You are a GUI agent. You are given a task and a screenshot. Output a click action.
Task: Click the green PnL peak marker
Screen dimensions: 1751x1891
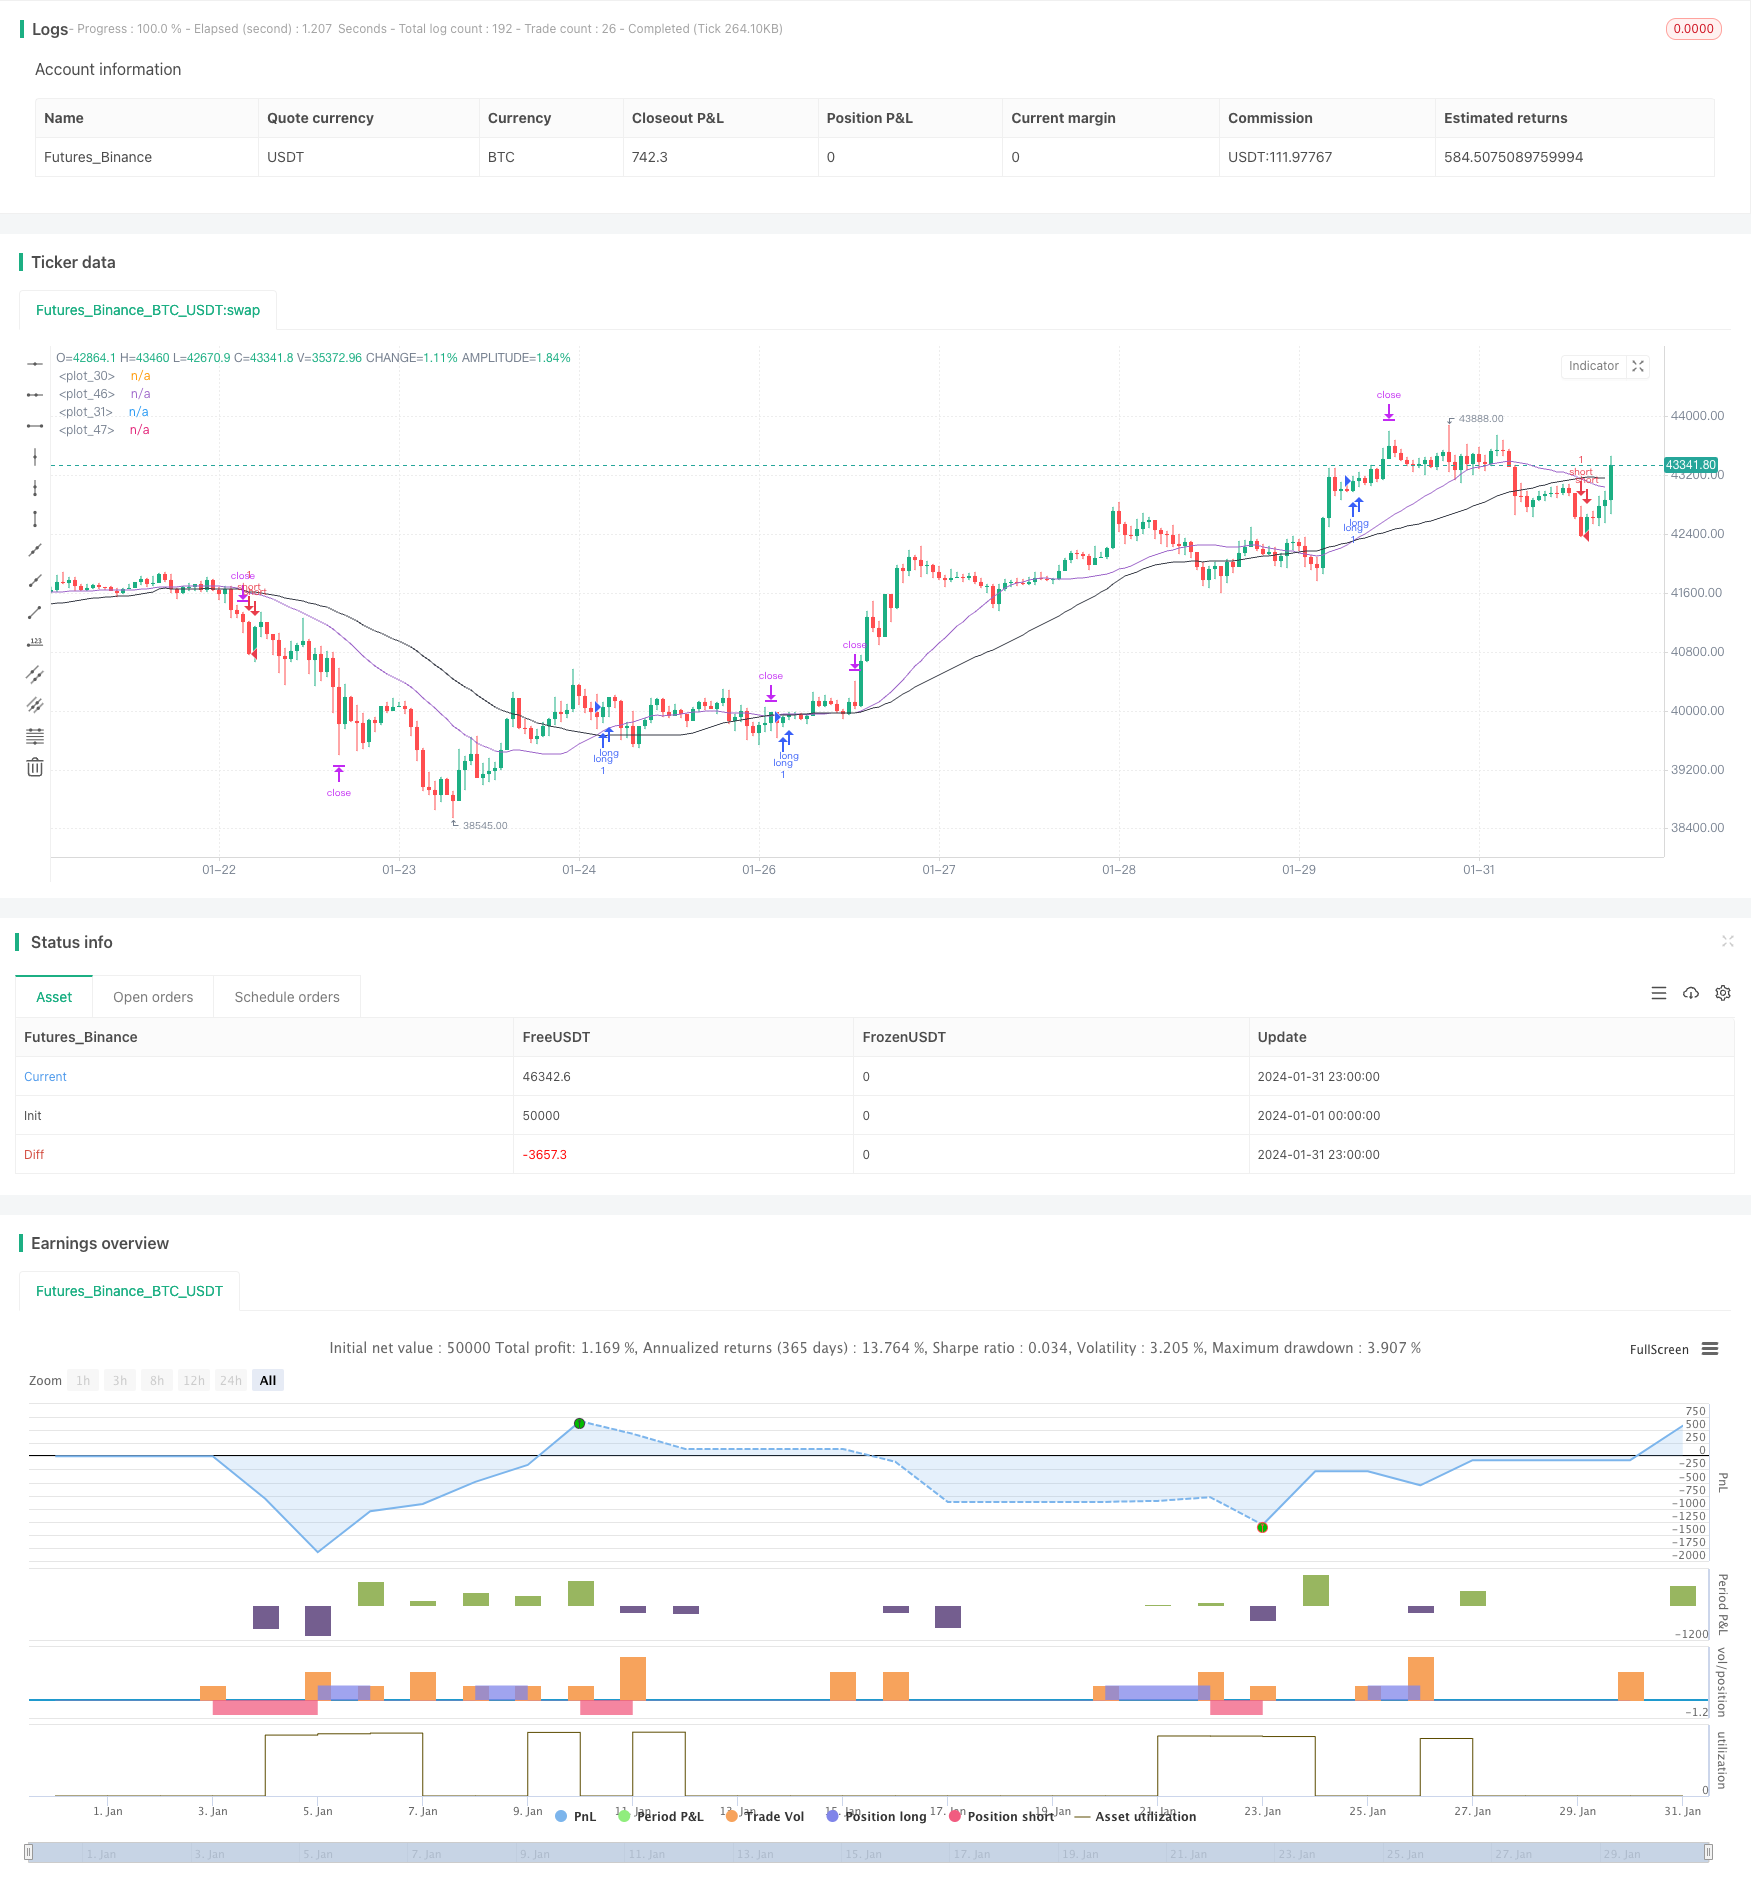click(579, 1423)
